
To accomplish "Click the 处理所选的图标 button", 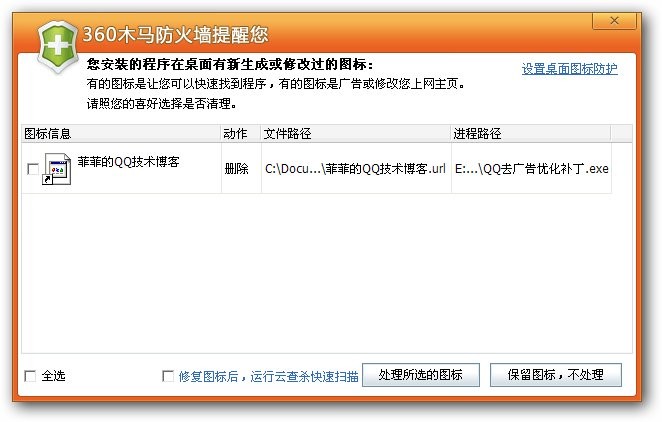I will [421, 375].
